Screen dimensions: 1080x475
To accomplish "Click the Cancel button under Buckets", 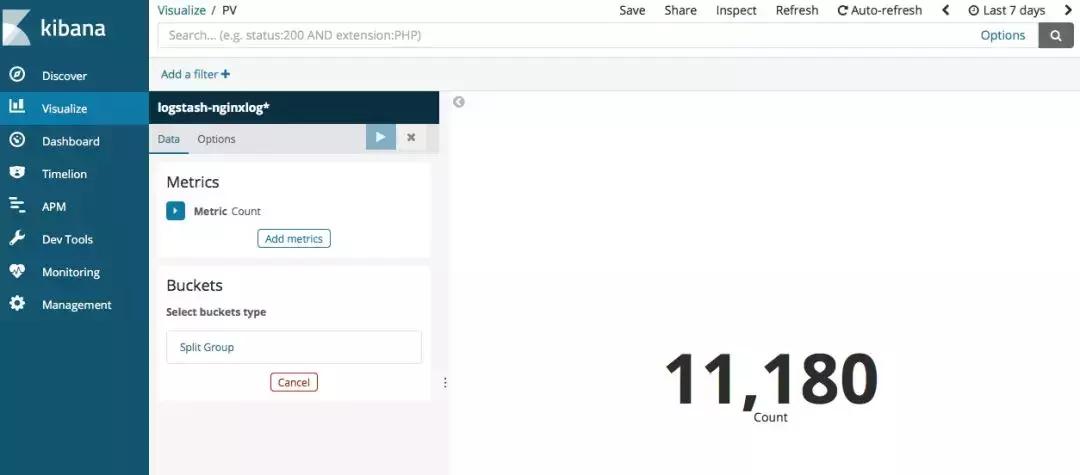I will [294, 382].
